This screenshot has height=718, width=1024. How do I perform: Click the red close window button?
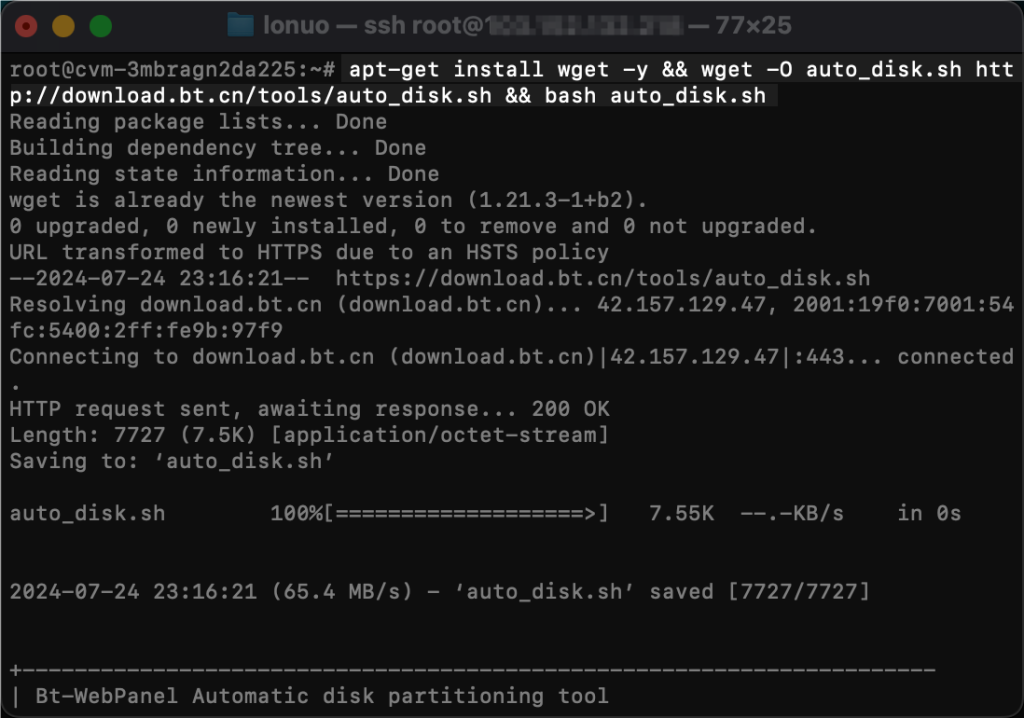(26, 26)
